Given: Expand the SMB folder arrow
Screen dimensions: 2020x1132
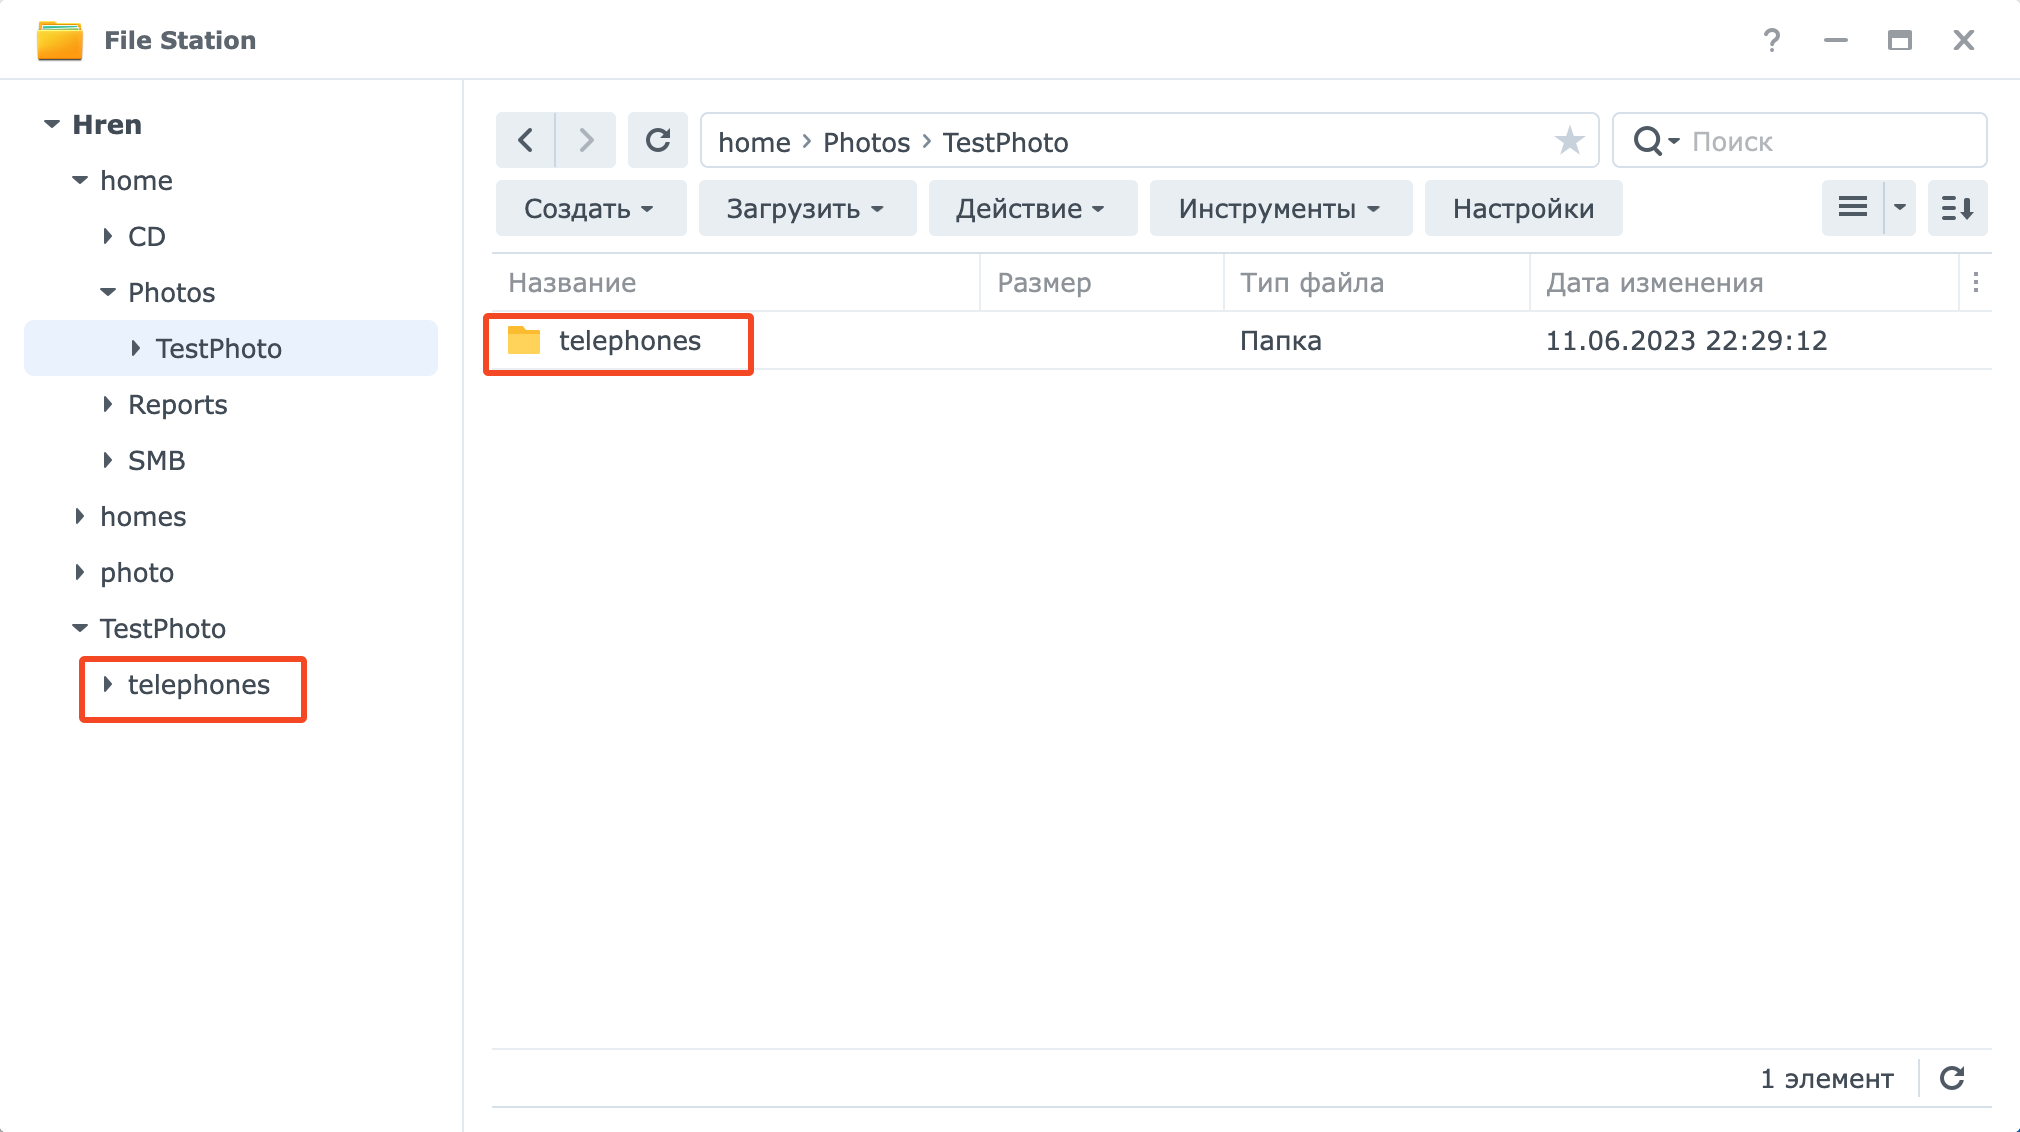Looking at the screenshot, I should tap(108, 460).
